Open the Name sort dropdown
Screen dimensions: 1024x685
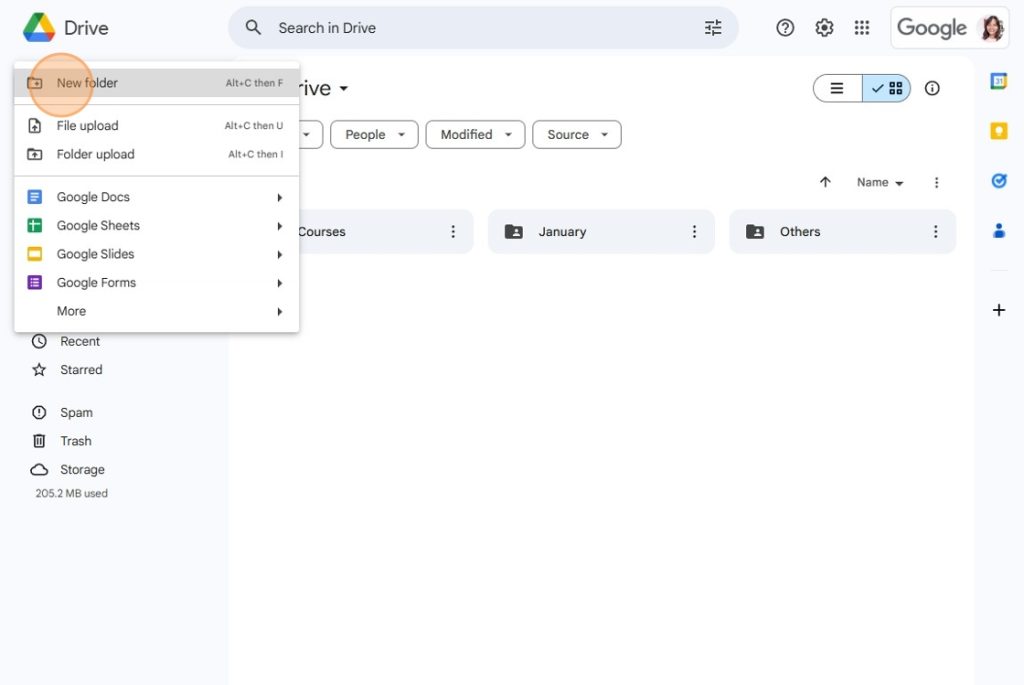click(x=880, y=182)
